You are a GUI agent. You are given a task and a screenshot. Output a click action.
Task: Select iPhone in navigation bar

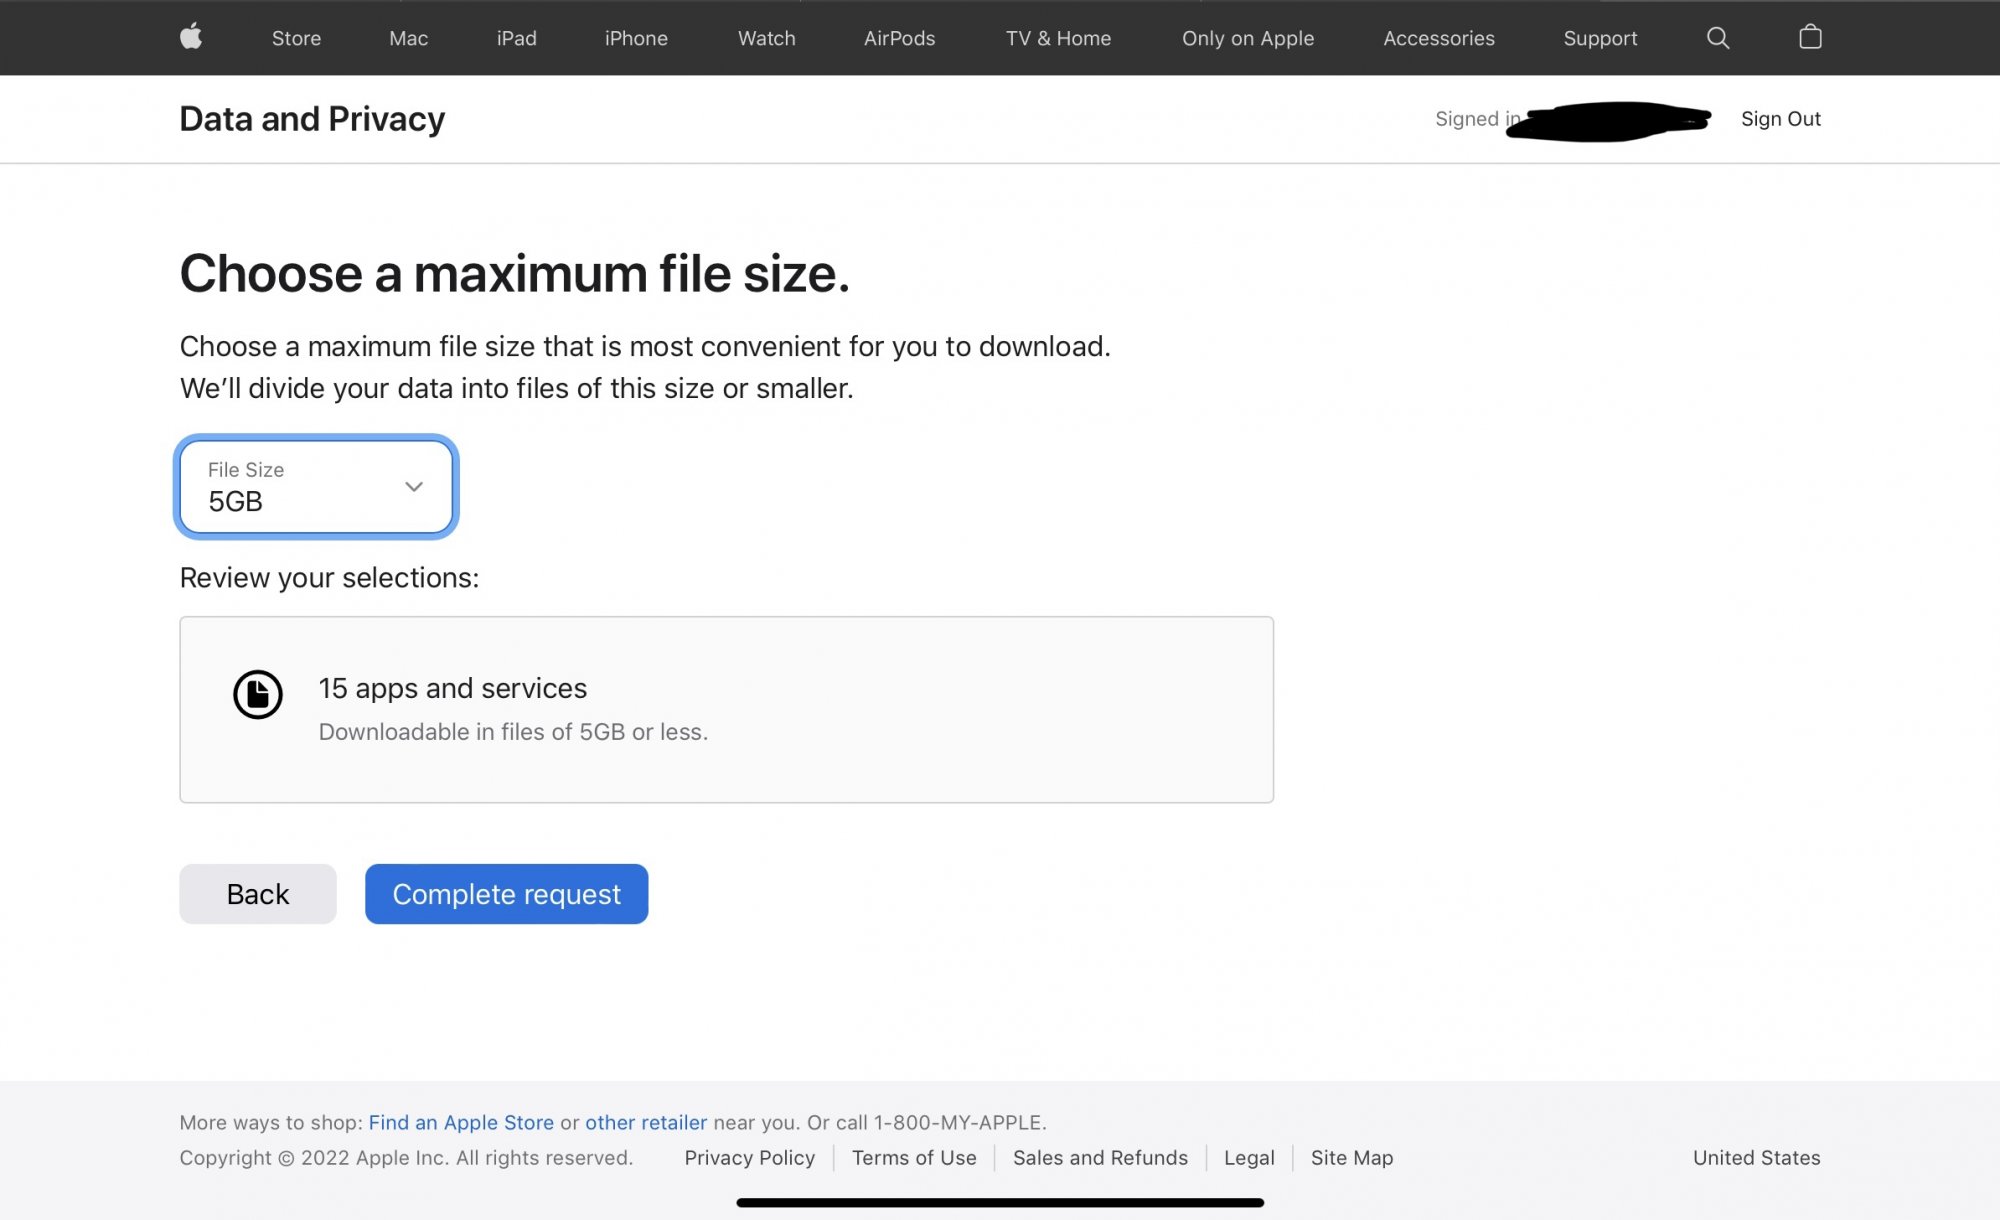point(636,38)
